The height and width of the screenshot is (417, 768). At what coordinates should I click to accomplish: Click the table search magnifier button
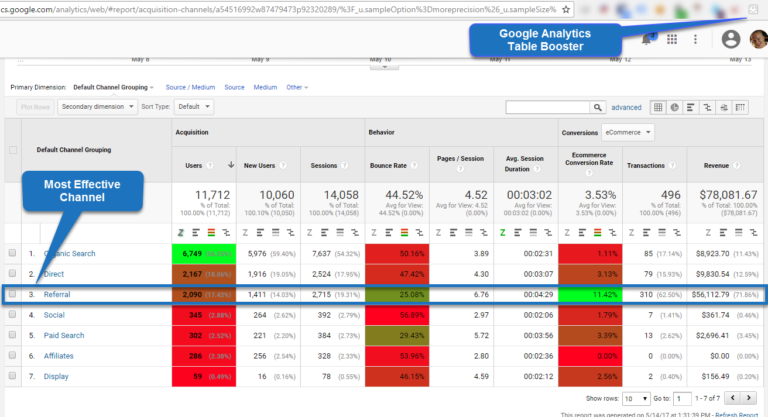(598, 107)
